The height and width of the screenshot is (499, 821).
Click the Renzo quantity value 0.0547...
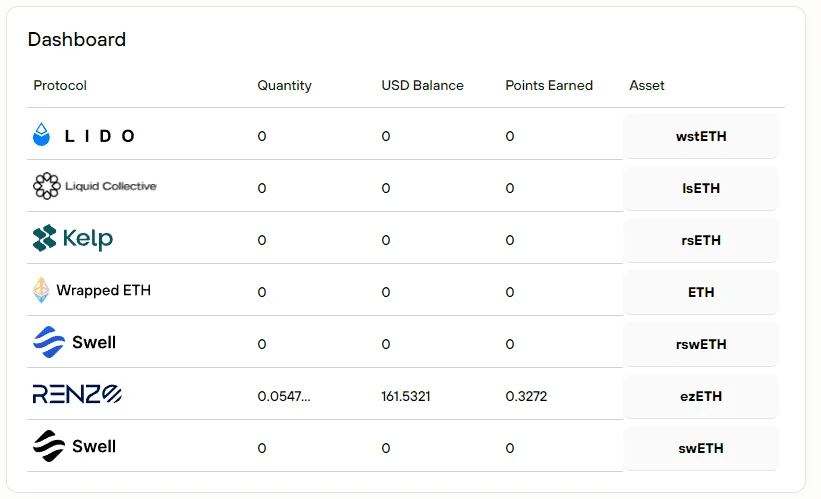284,396
